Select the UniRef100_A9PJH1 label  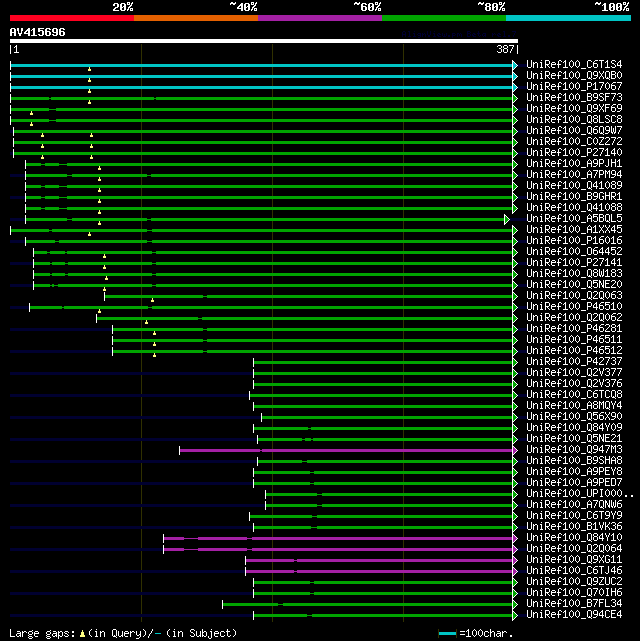pos(574,164)
